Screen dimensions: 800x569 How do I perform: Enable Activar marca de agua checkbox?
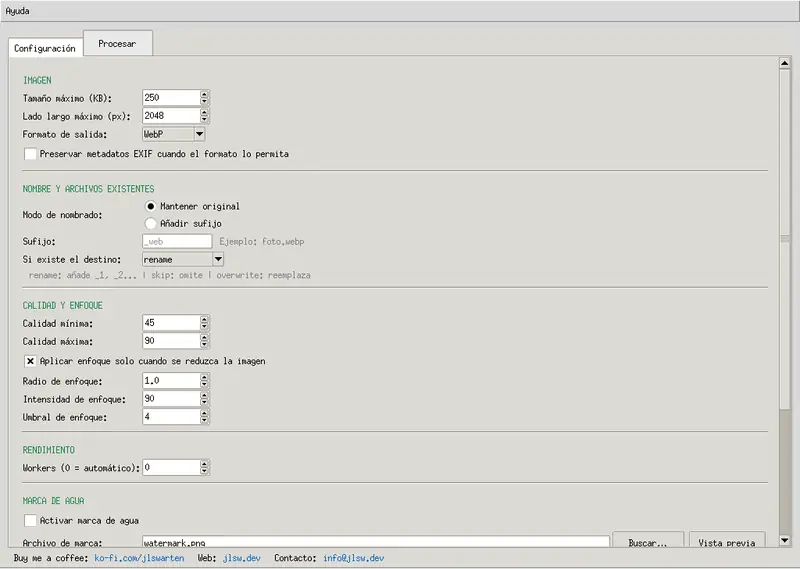tap(30, 521)
